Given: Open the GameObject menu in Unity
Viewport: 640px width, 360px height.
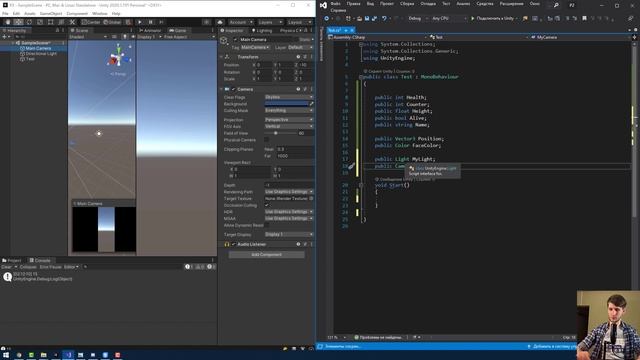Looking at the screenshot, I should [x=51, y=13].
